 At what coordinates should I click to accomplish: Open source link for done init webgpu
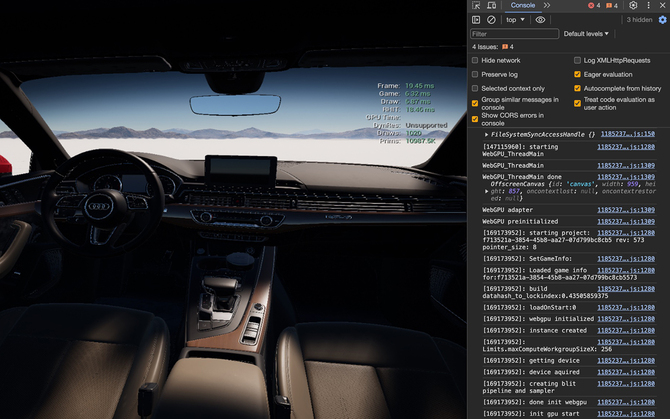pos(626,402)
